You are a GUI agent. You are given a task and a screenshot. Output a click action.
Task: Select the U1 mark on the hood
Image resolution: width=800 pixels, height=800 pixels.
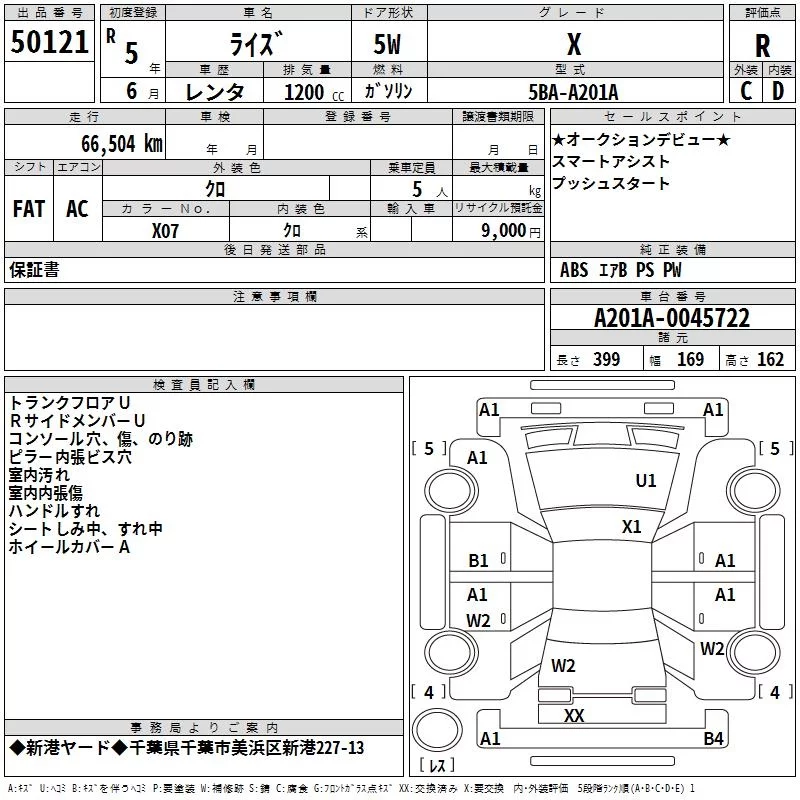point(646,481)
